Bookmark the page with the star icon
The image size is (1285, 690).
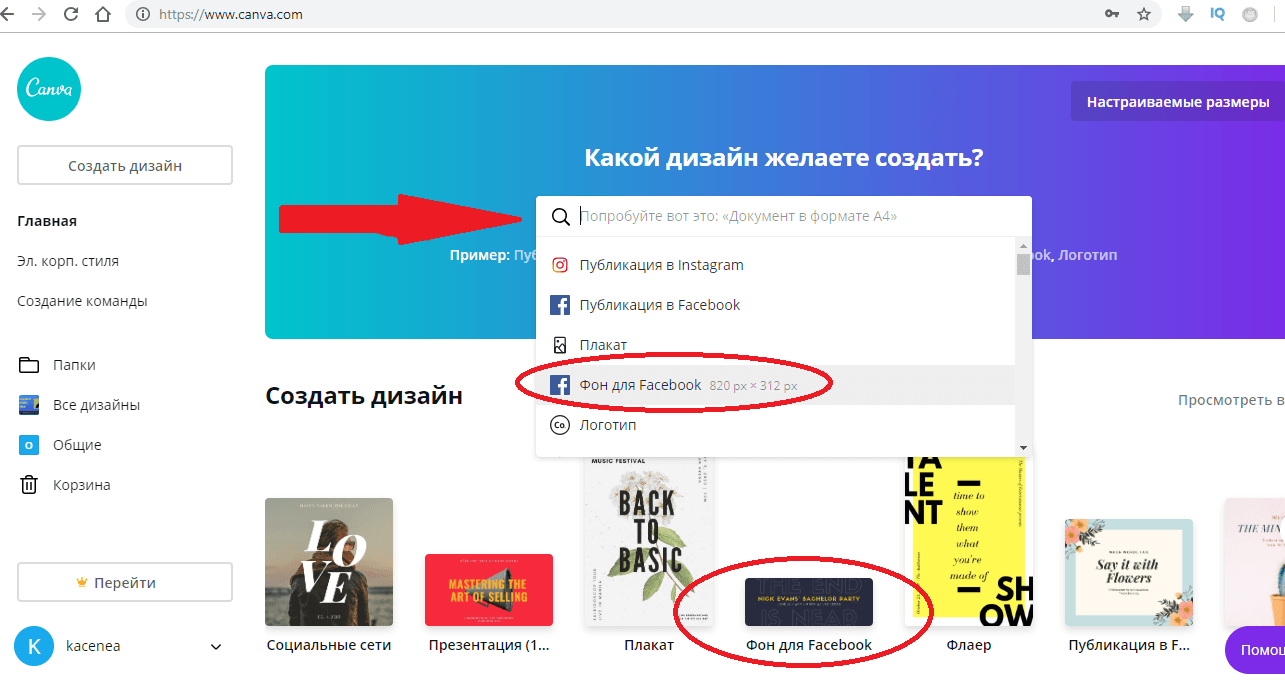point(1144,15)
